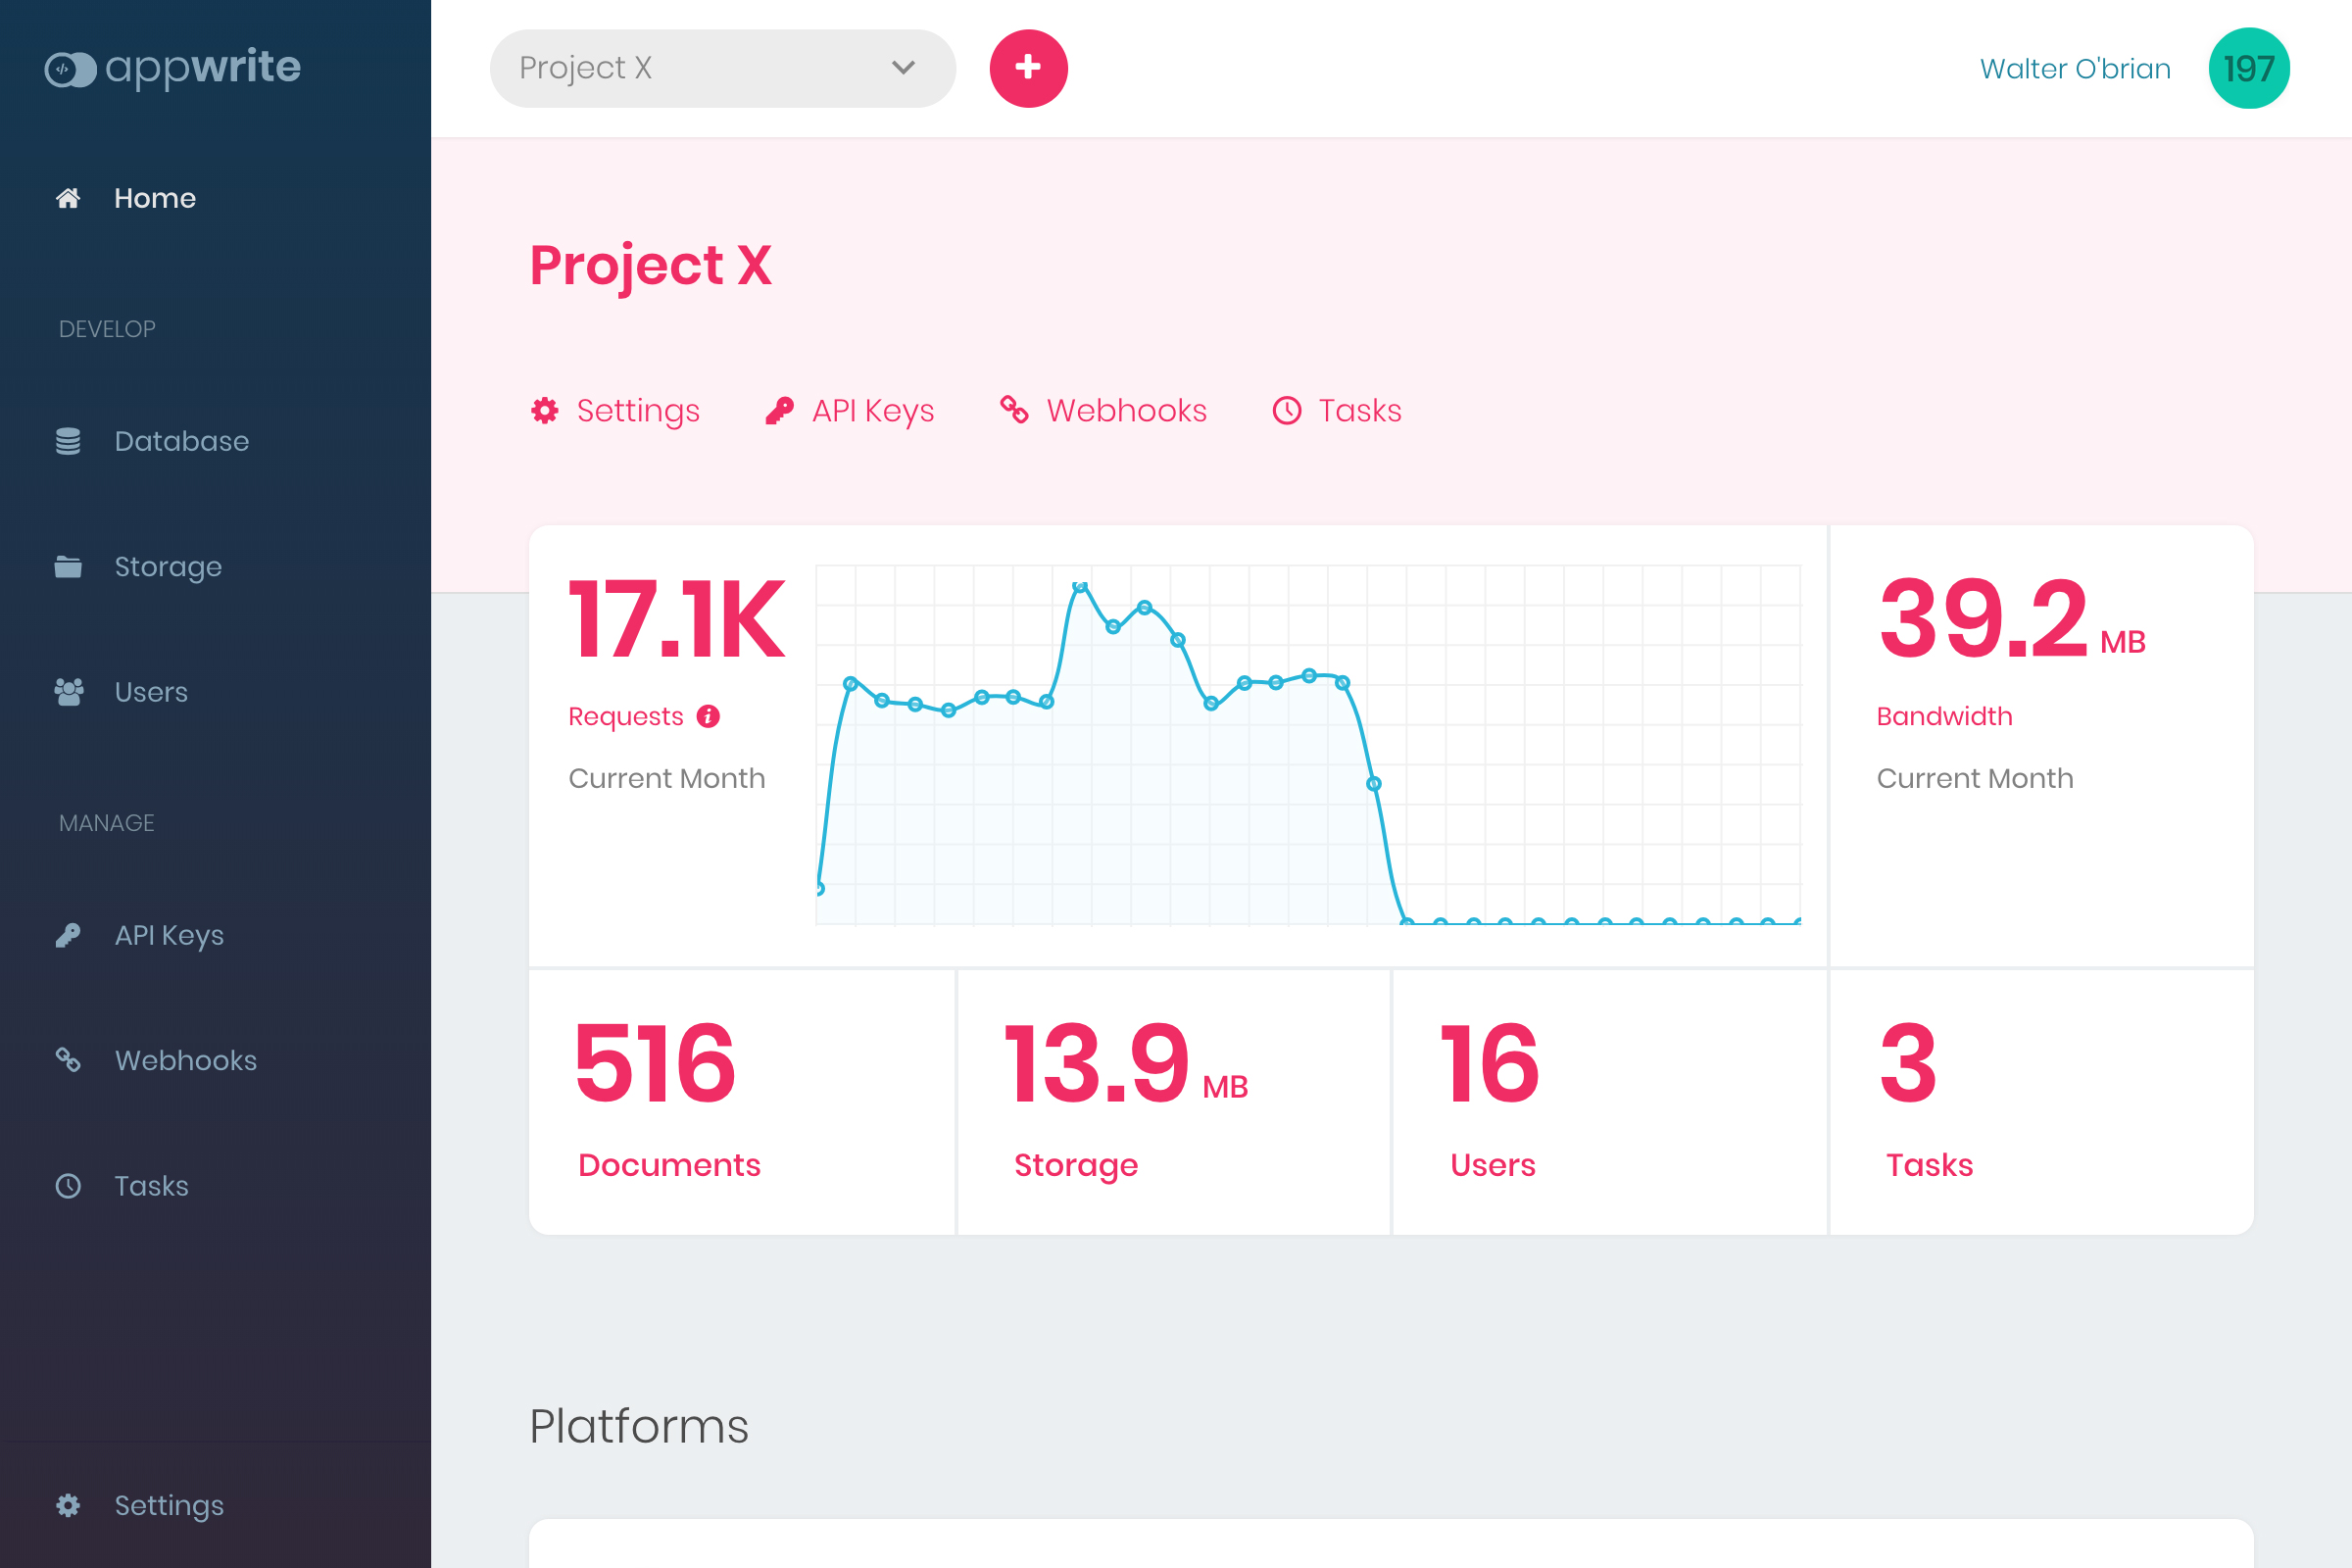Click the sidebar API Keys key icon
This screenshot has height=1568, width=2352.
[68, 935]
